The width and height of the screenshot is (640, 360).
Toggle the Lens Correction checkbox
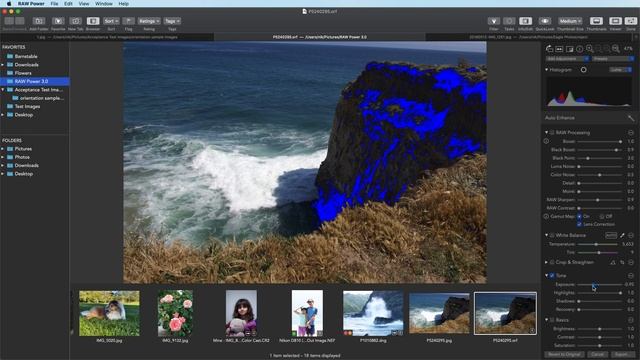coord(579,224)
